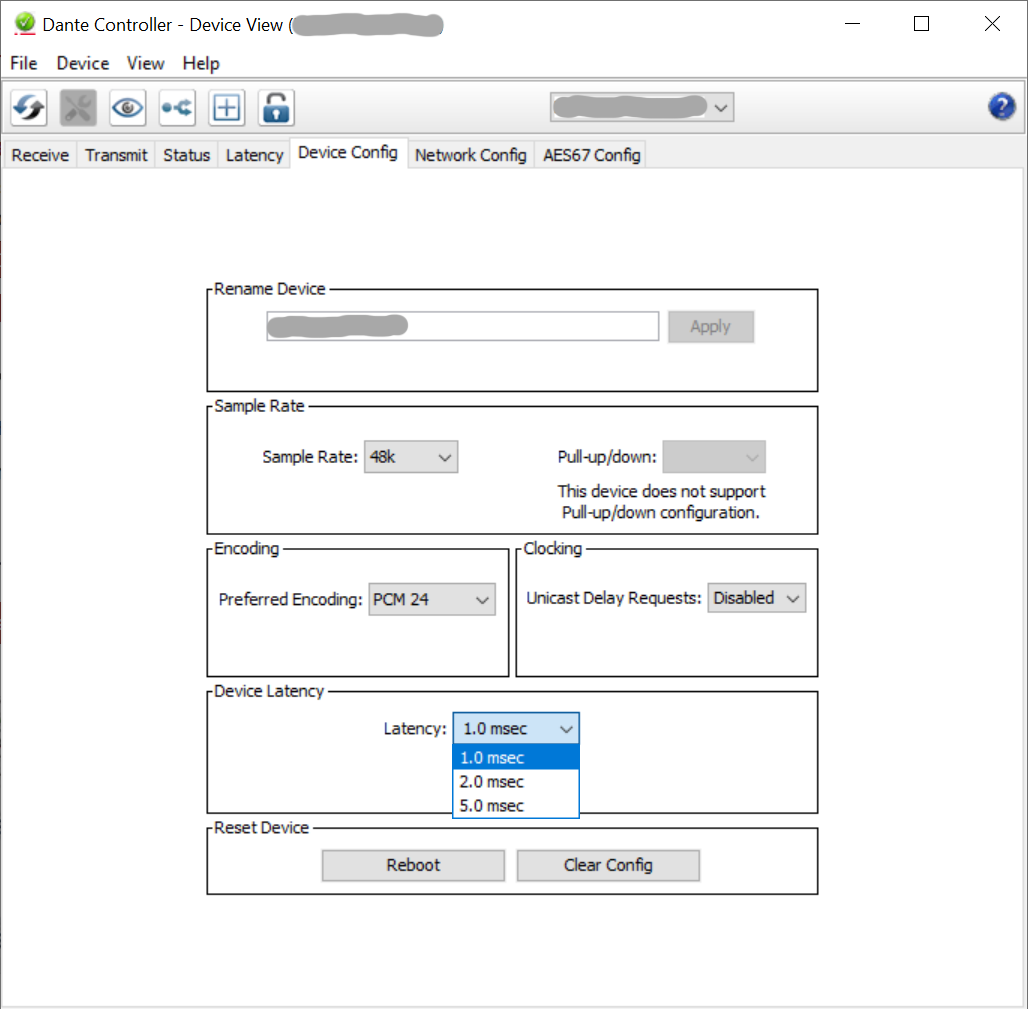Select the Device Config tab
The height and width of the screenshot is (1009, 1028).
348,153
